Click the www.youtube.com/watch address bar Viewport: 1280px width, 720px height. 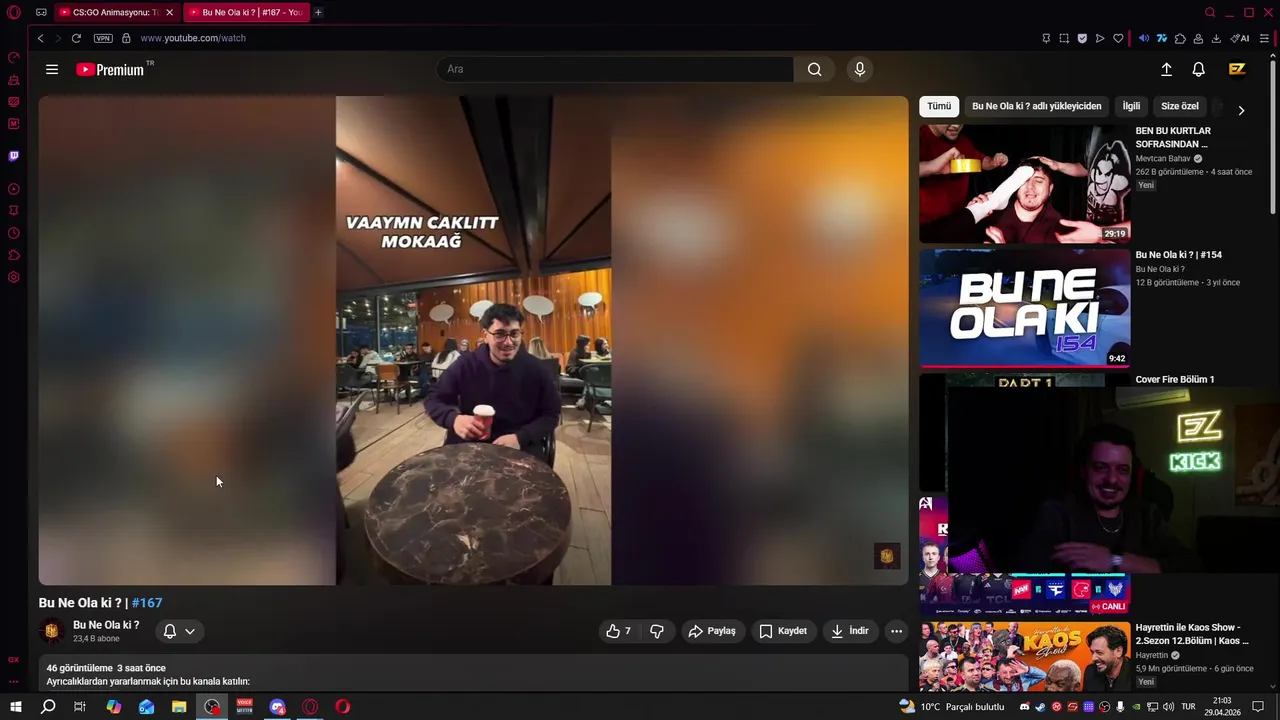pyautogui.click(x=193, y=38)
